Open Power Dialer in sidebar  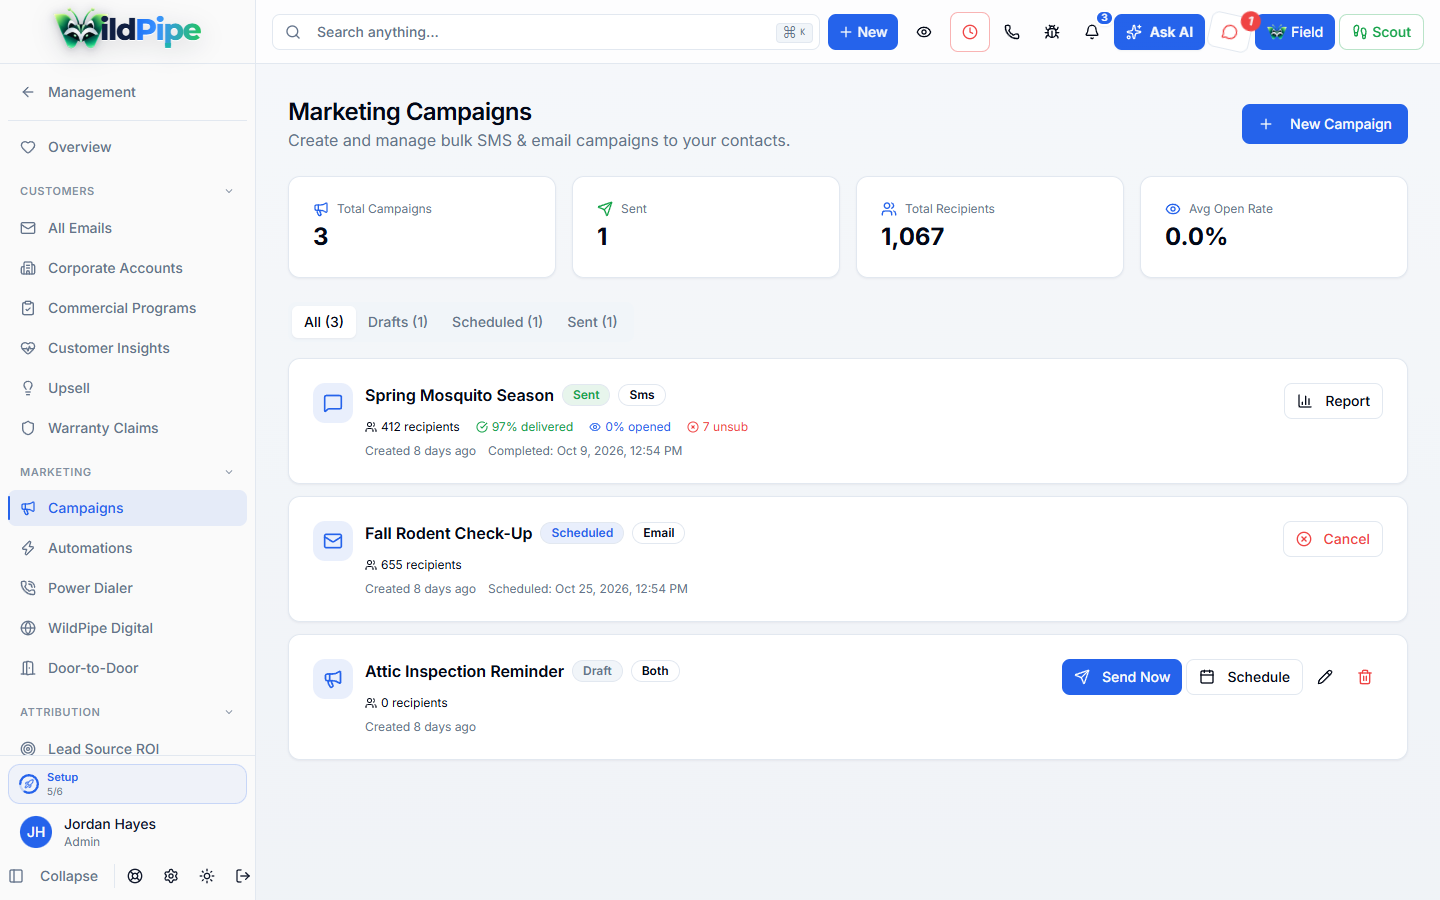[127, 588]
